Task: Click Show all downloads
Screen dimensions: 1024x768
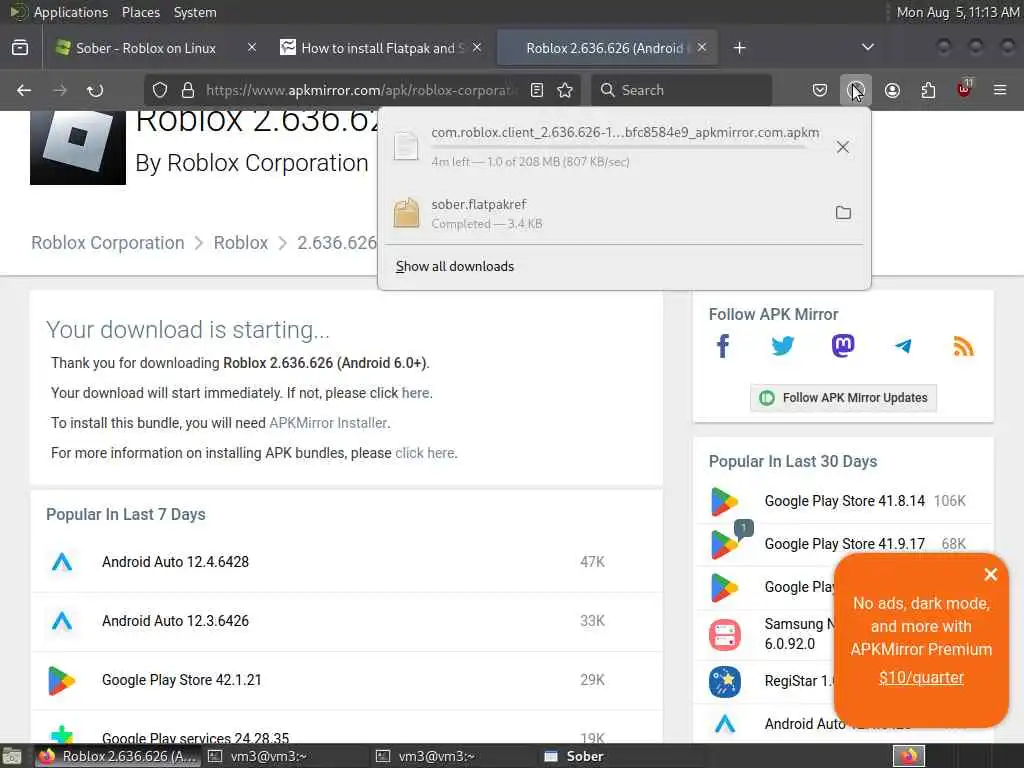Action: click(x=455, y=266)
